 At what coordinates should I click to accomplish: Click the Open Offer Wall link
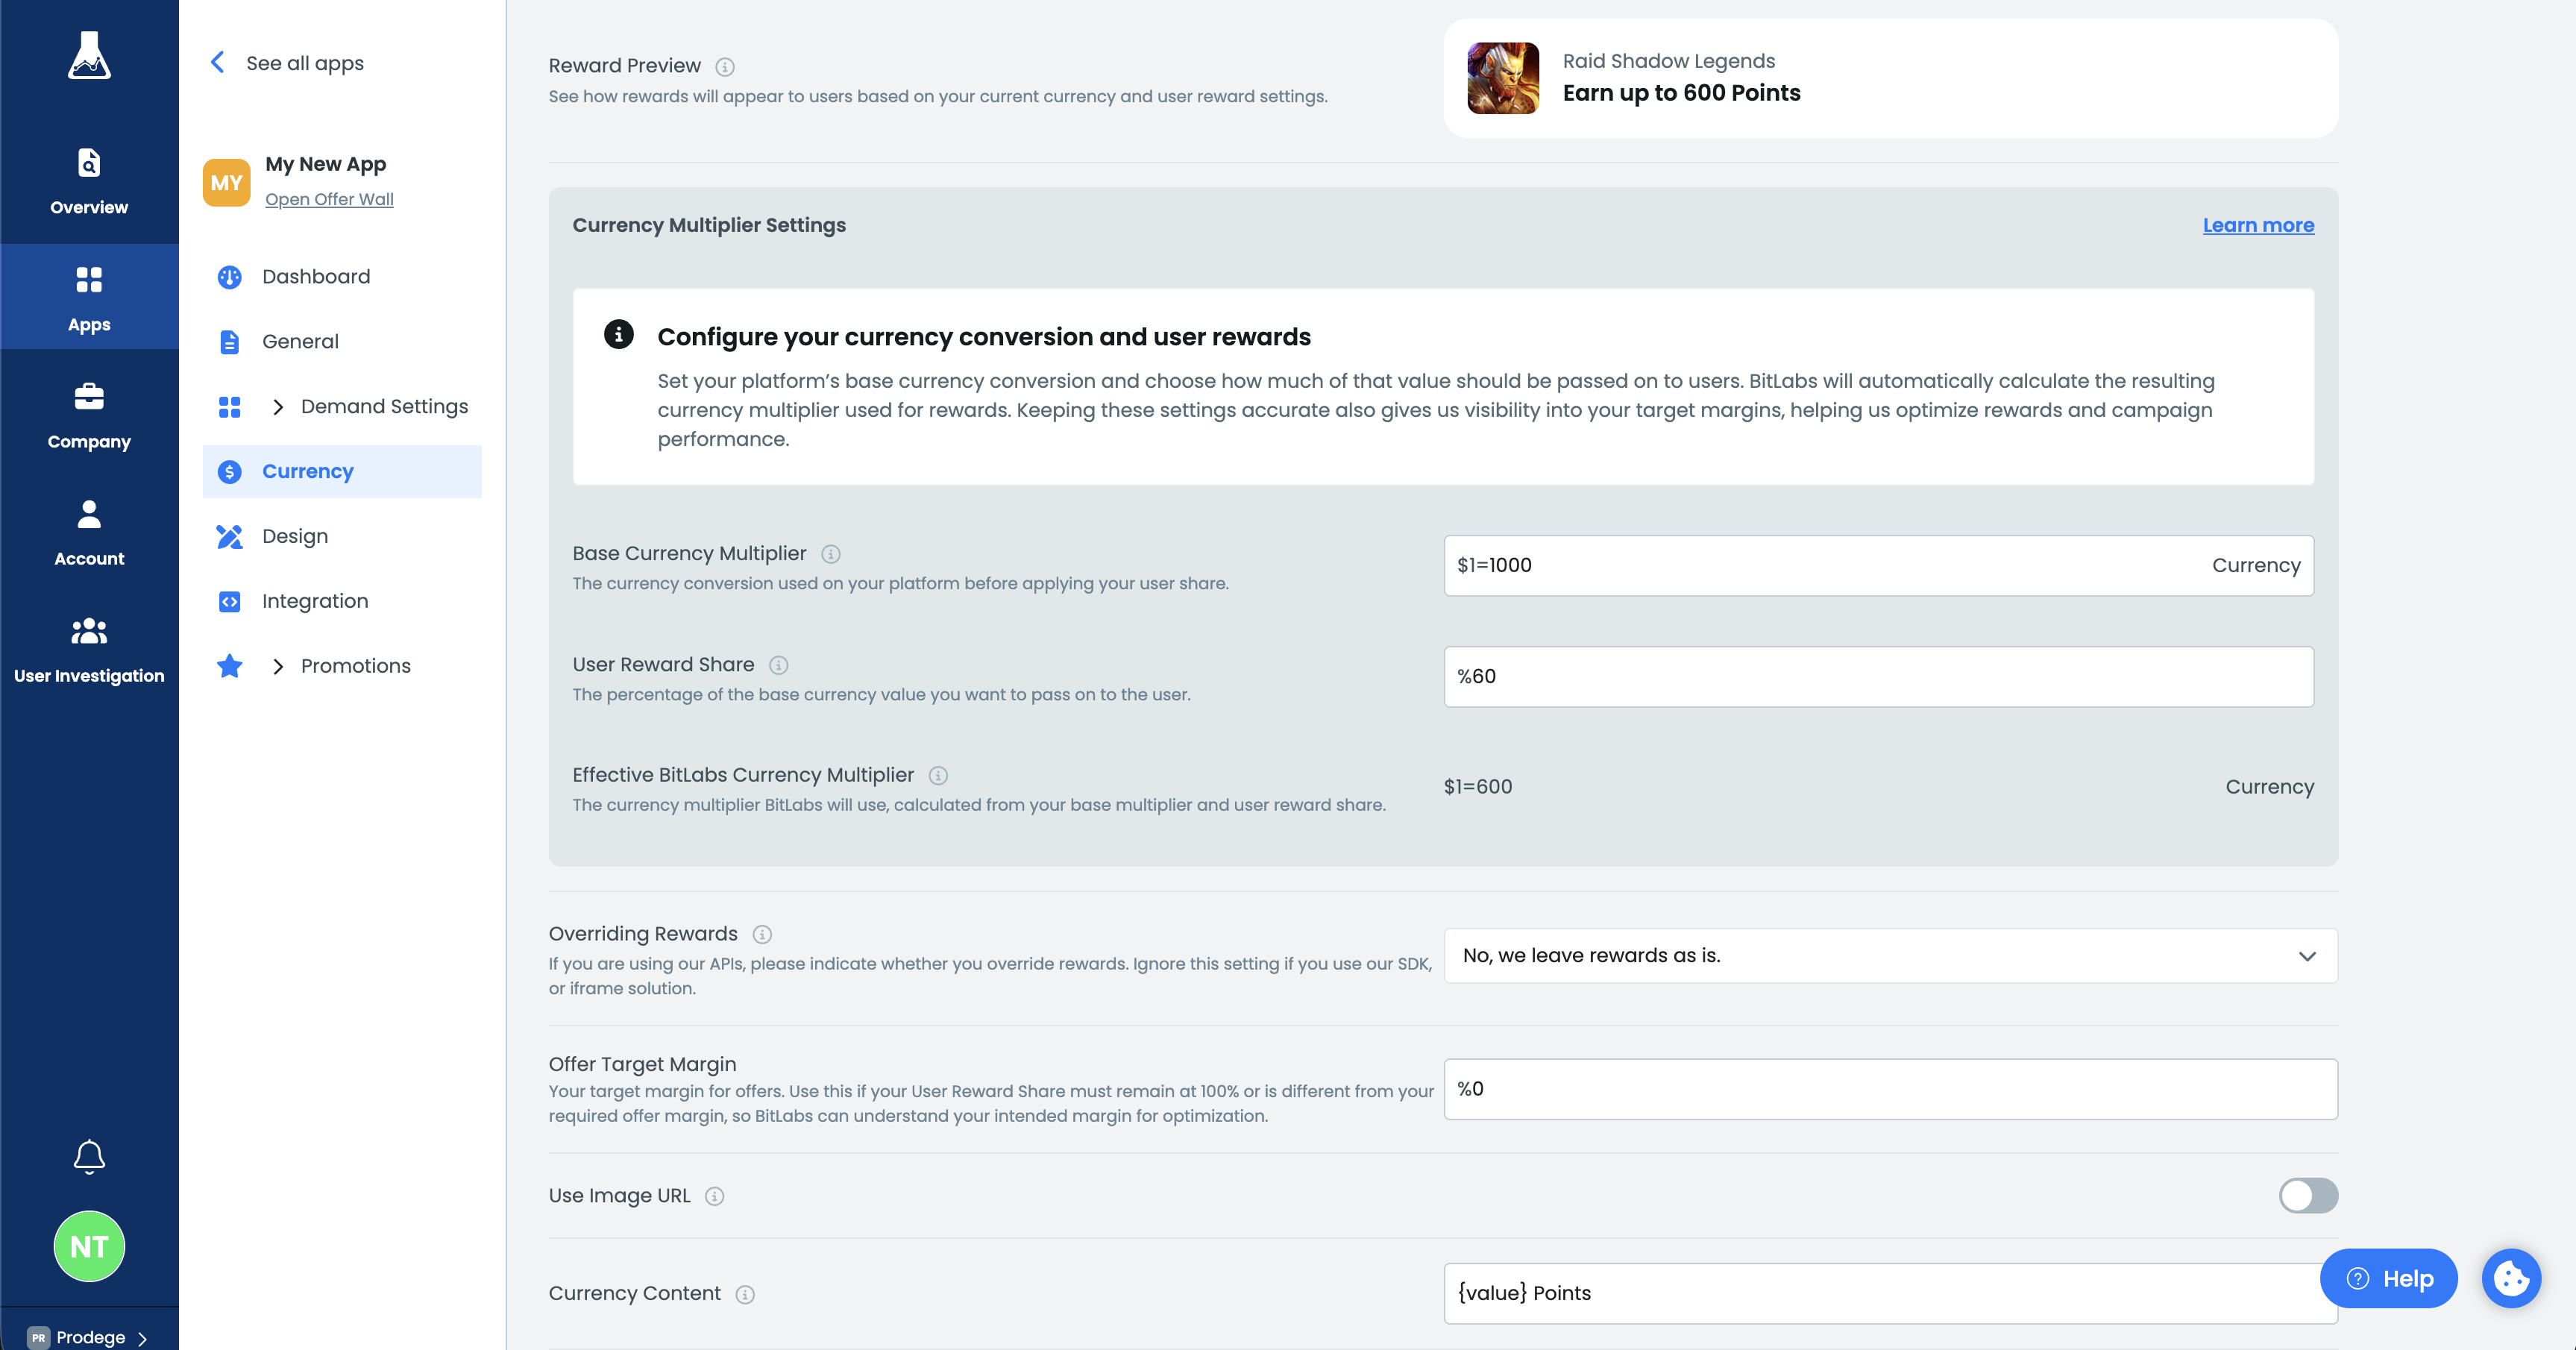(x=329, y=199)
